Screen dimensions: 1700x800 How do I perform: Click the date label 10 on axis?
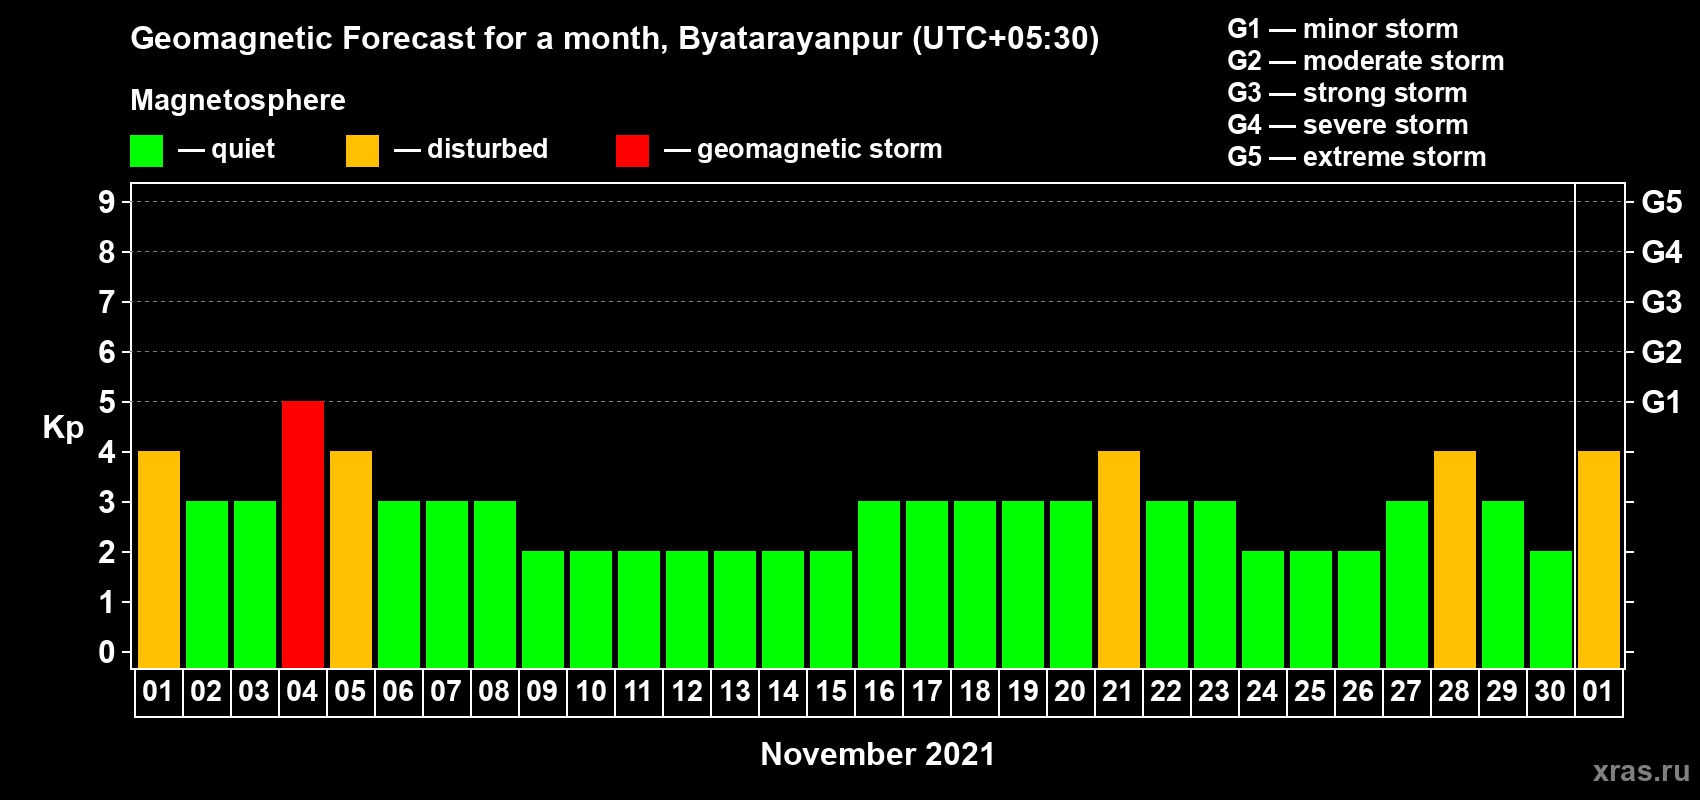click(x=591, y=692)
